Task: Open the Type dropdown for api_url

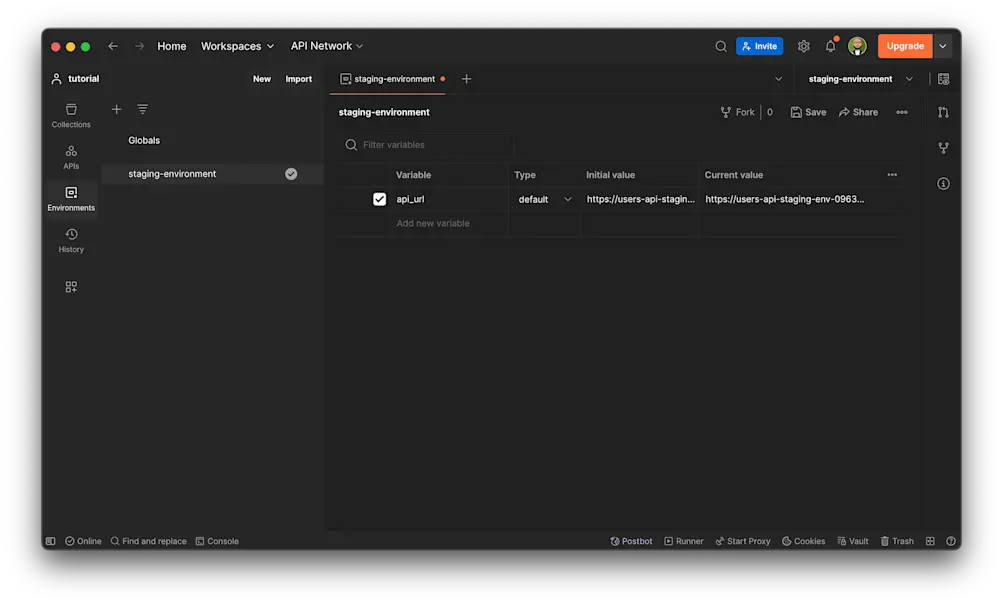Action: point(544,199)
